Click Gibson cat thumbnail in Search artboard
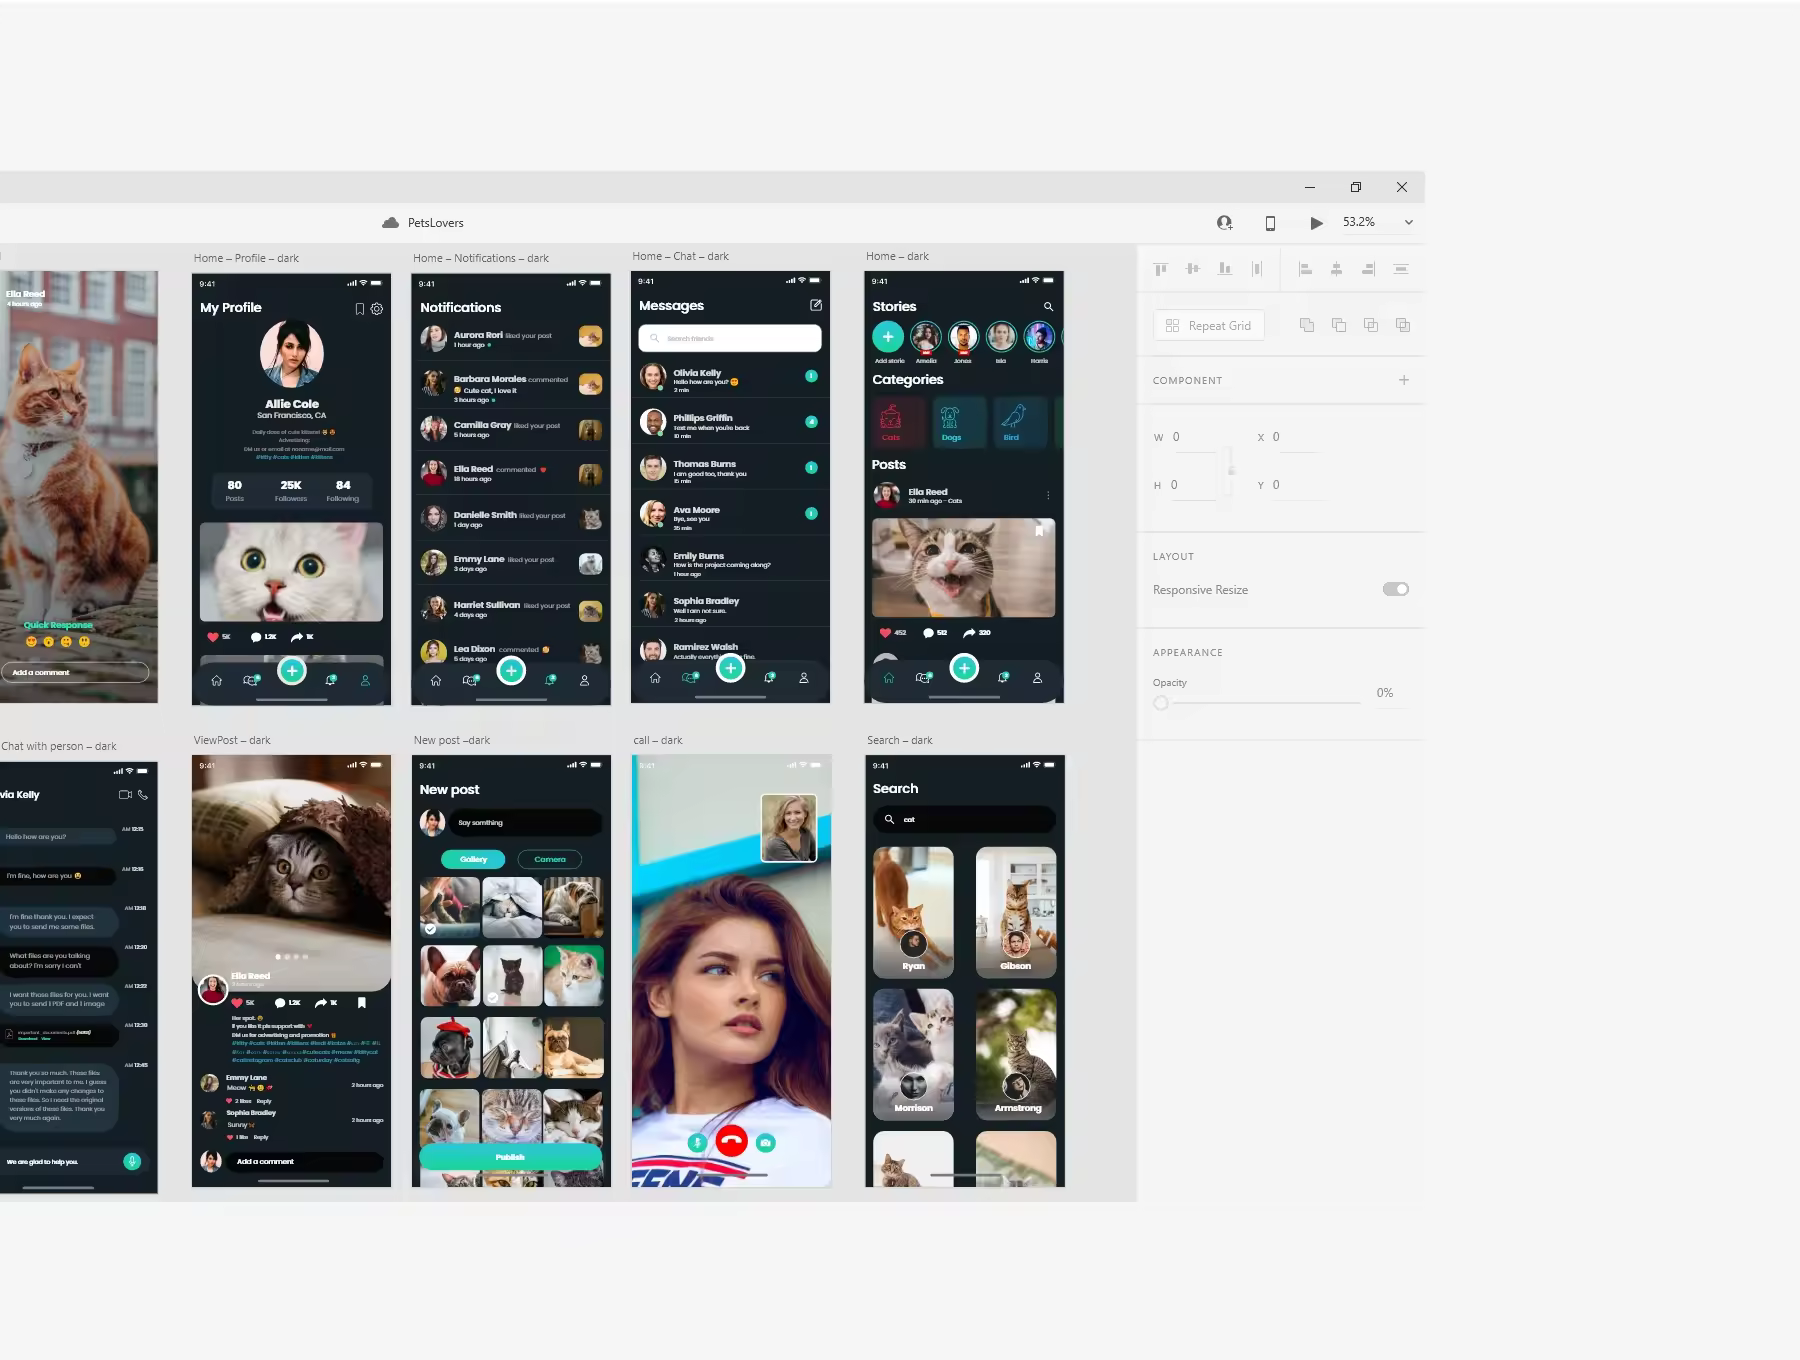 pyautogui.click(x=1016, y=912)
